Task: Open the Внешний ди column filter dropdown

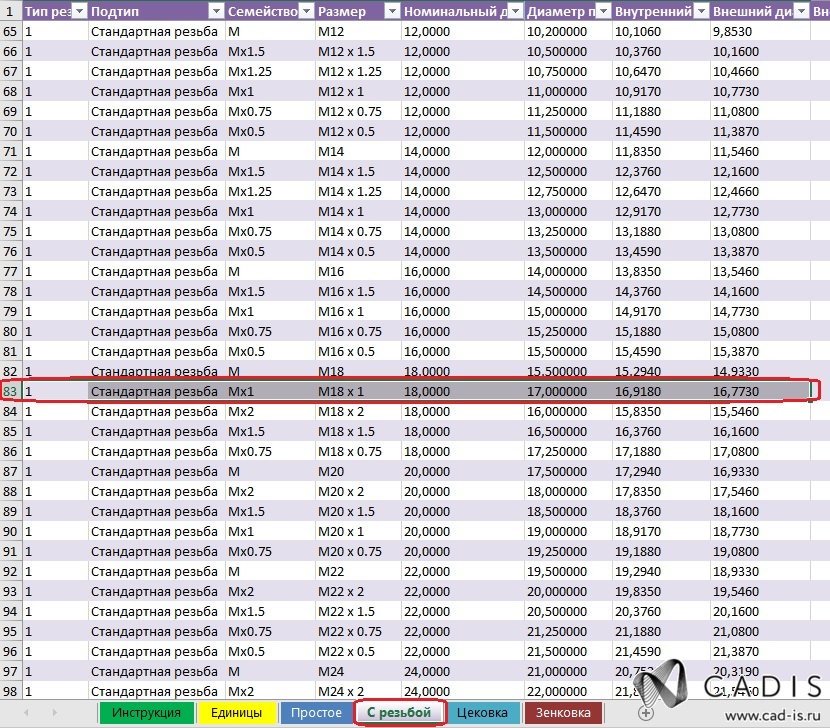Action: [x=801, y=11]
